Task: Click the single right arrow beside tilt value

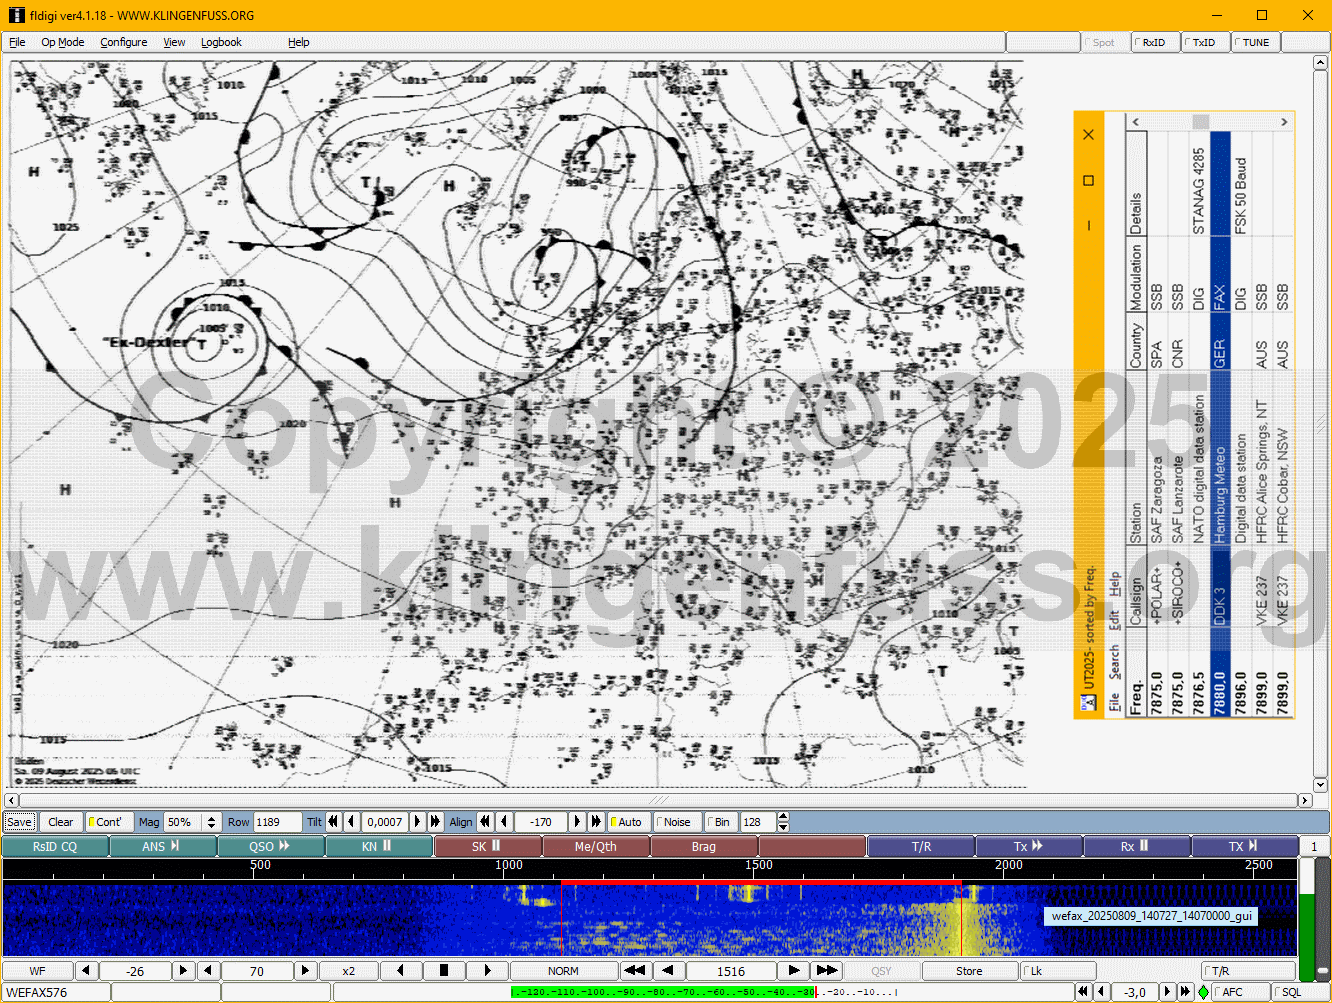Action: point(418,822)
